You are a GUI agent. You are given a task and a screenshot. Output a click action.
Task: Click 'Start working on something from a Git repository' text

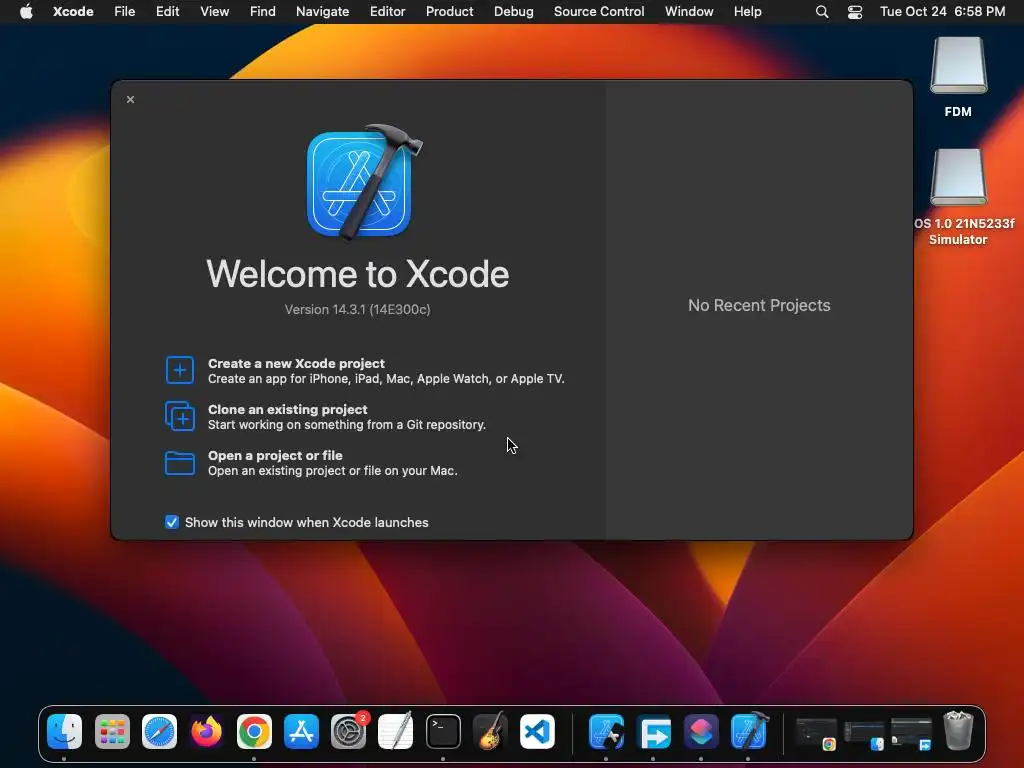point(347,424)
